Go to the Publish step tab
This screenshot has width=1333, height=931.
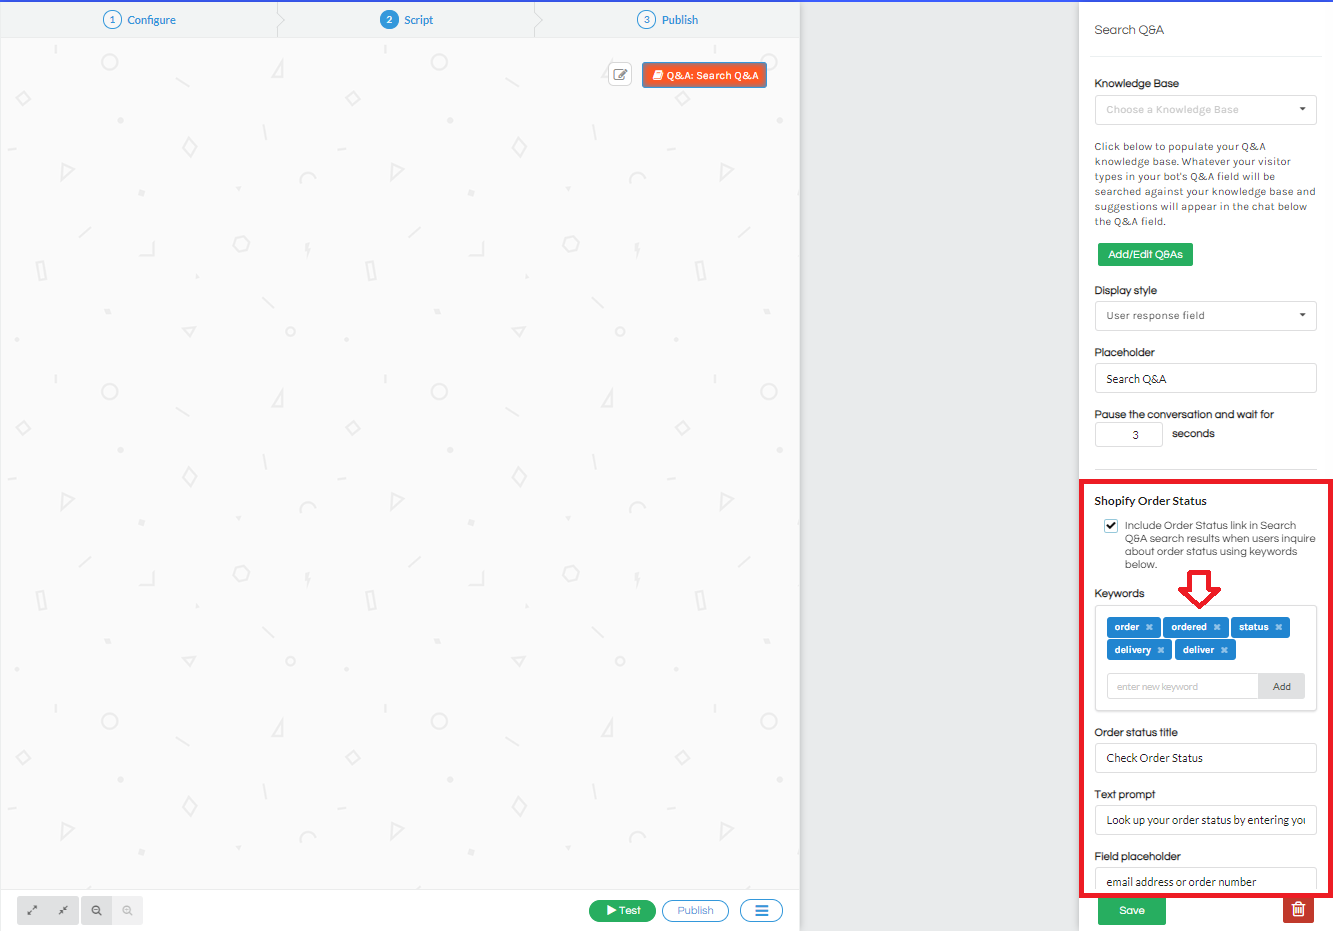click(668, 20)
